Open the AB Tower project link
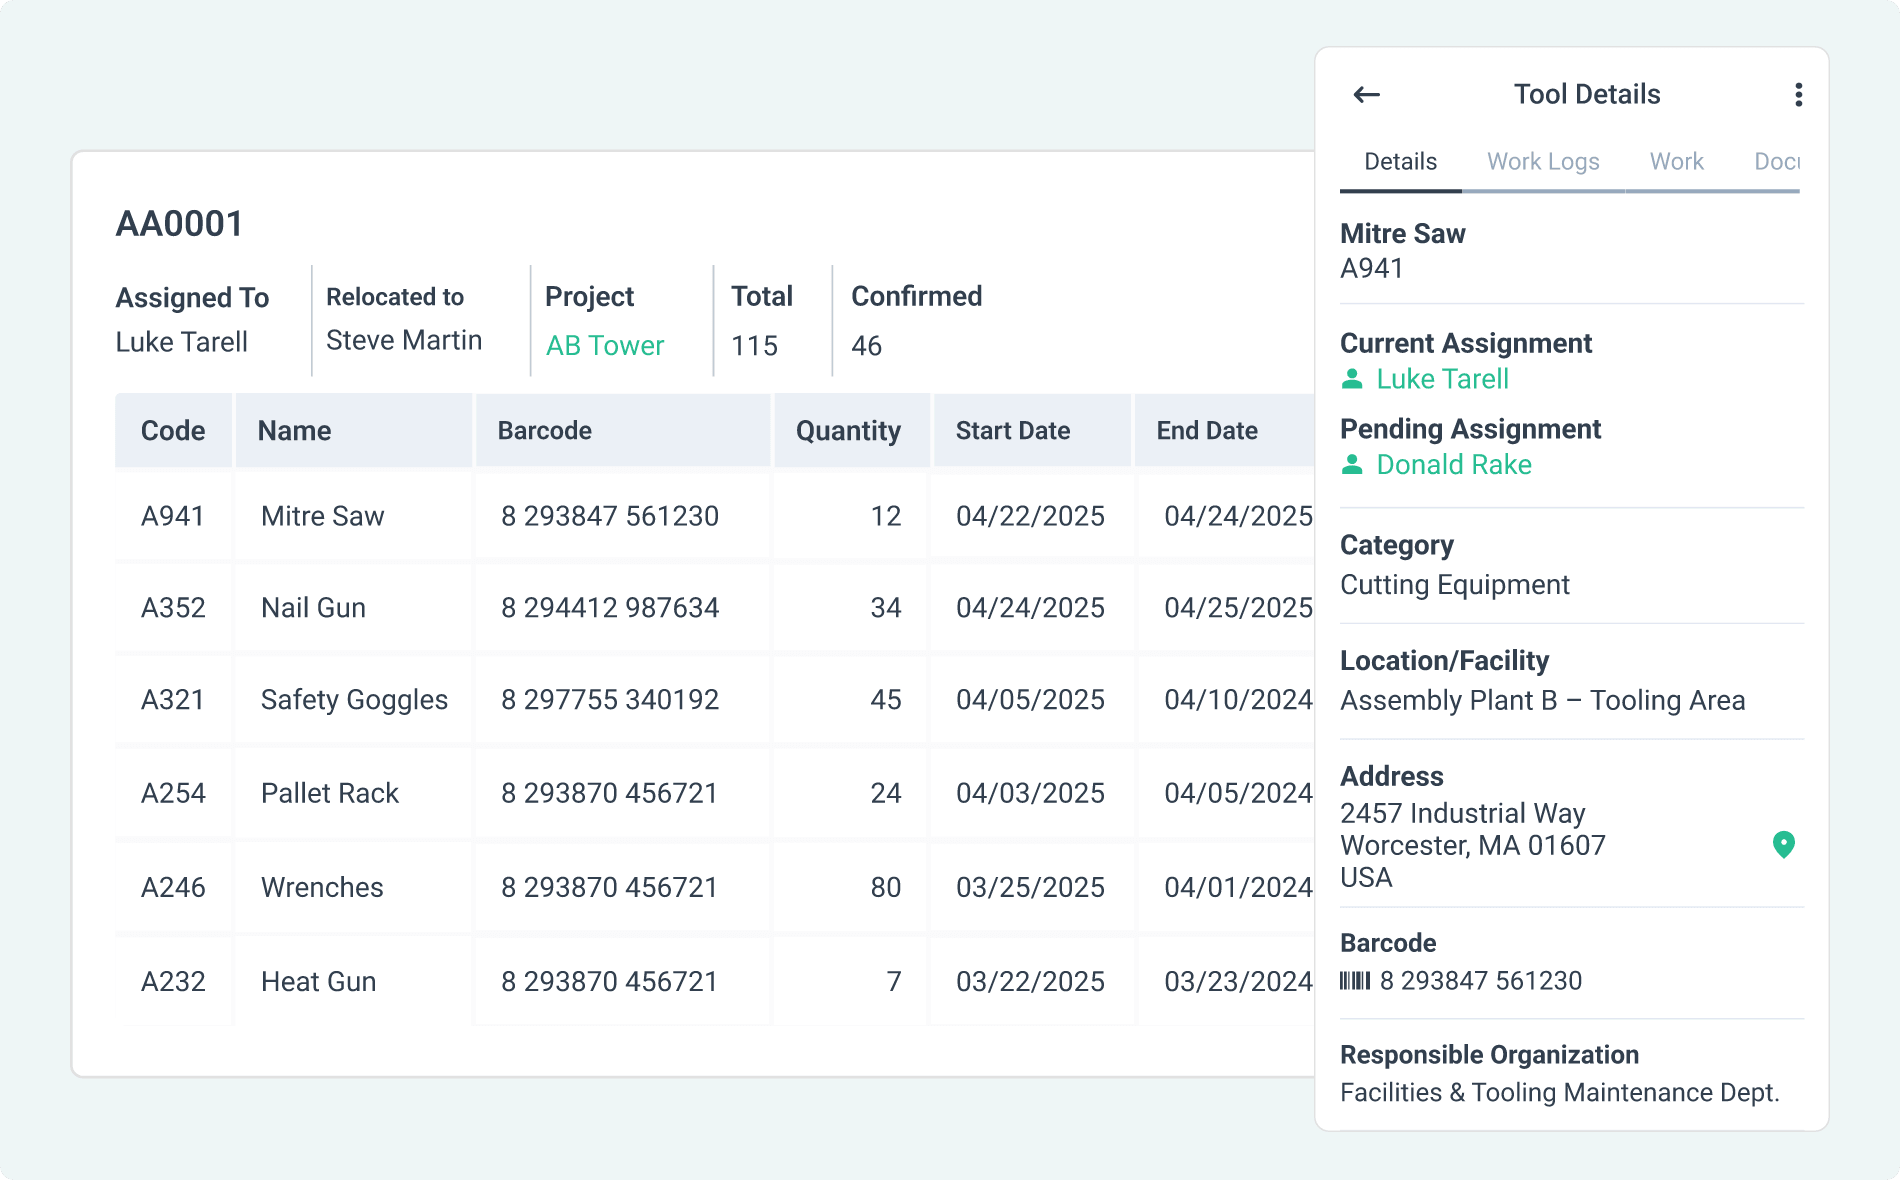Image resolution: width=1900 pixels, height=1180 pixels. pyautogui.click(x=604, y=345)
